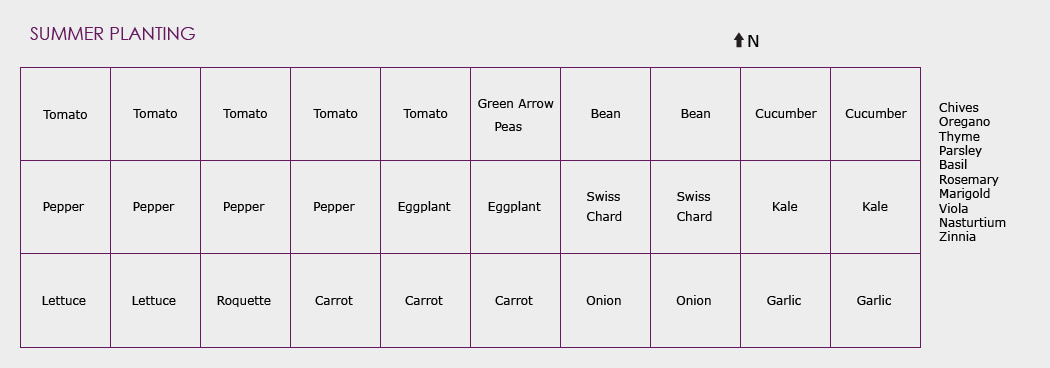Click the leftmost Tomato cell

pos(66,114)
